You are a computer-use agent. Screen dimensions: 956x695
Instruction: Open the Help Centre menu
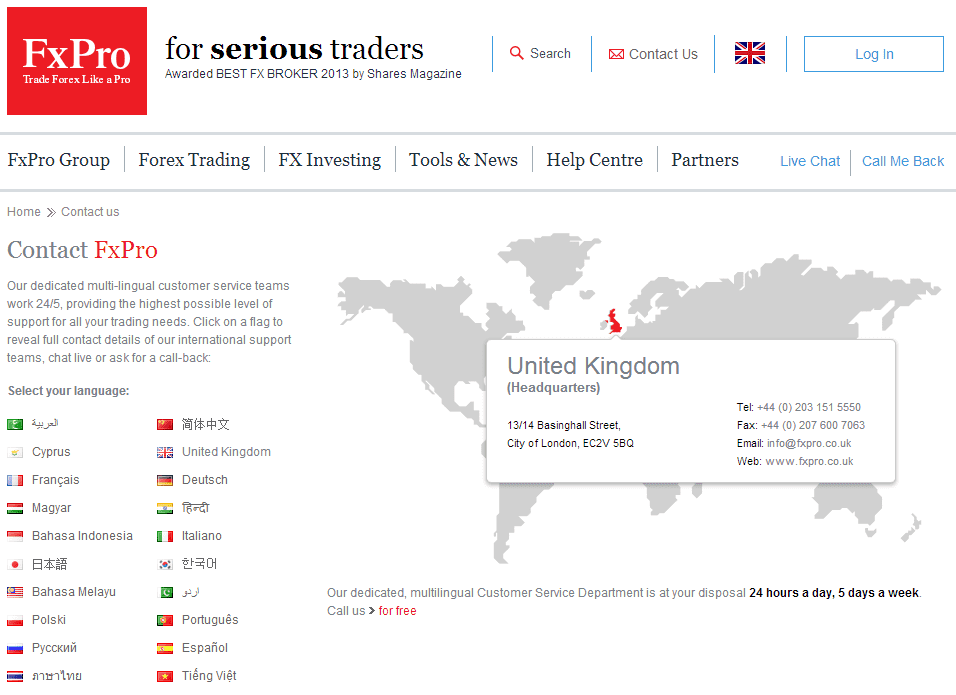pos(594,160)
